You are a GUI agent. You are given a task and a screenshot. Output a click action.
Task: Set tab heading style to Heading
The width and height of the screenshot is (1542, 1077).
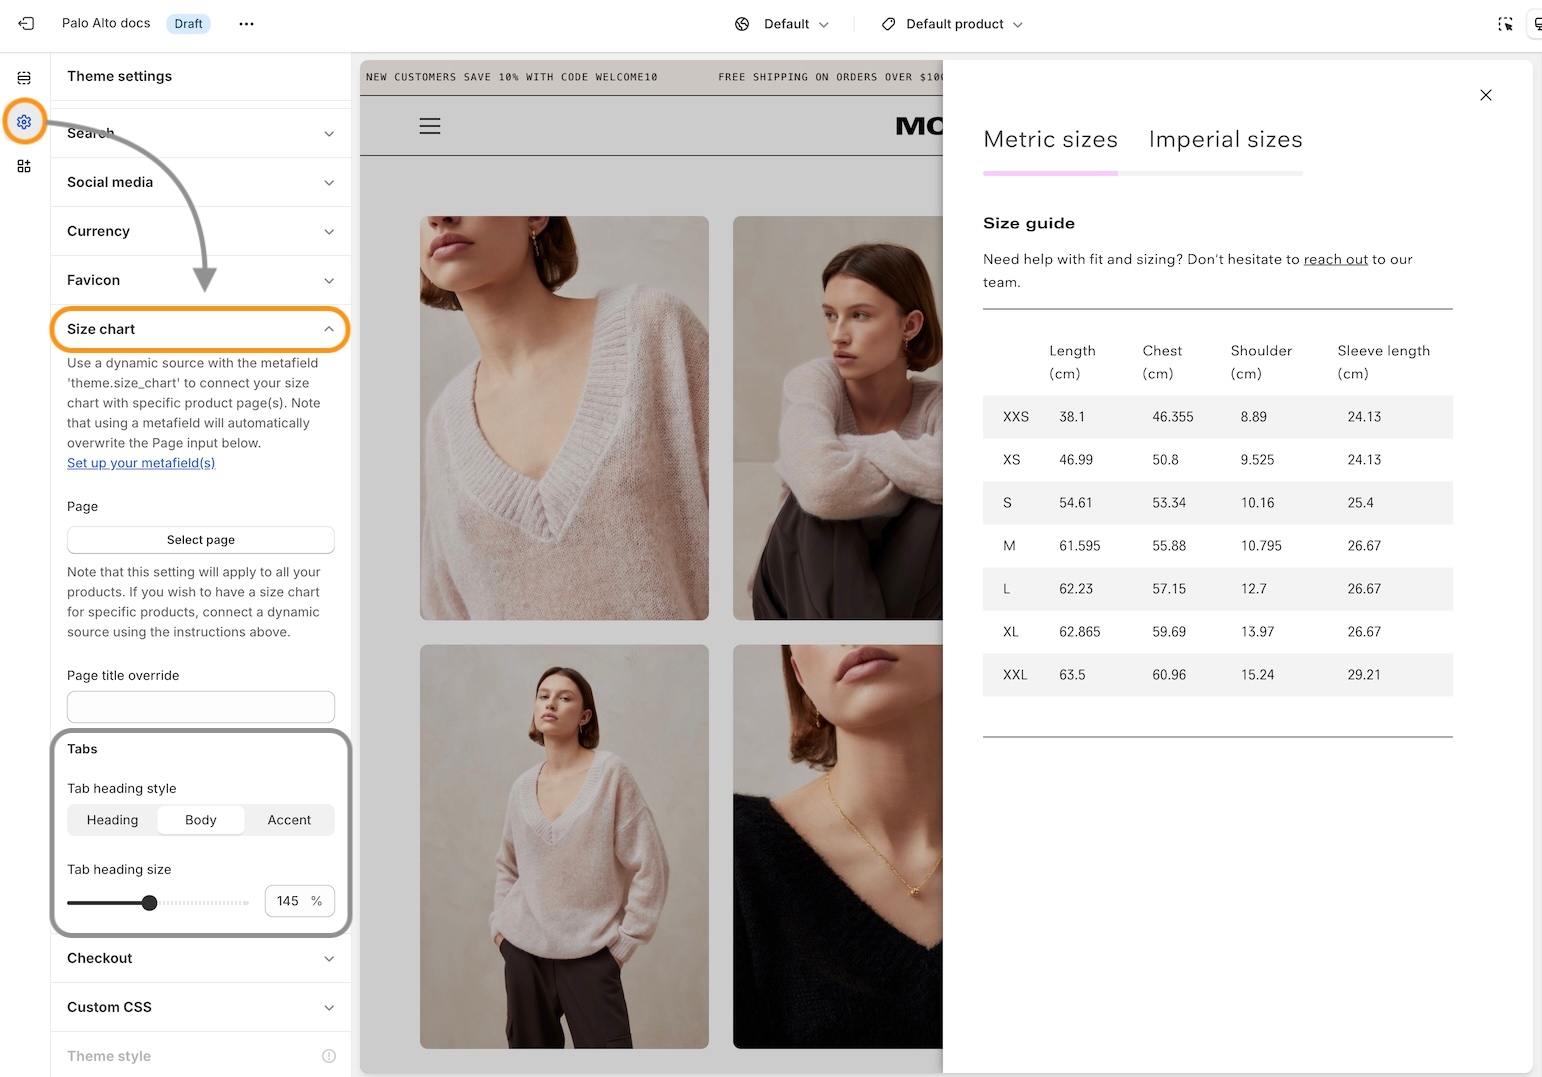(x=112, y=820)
